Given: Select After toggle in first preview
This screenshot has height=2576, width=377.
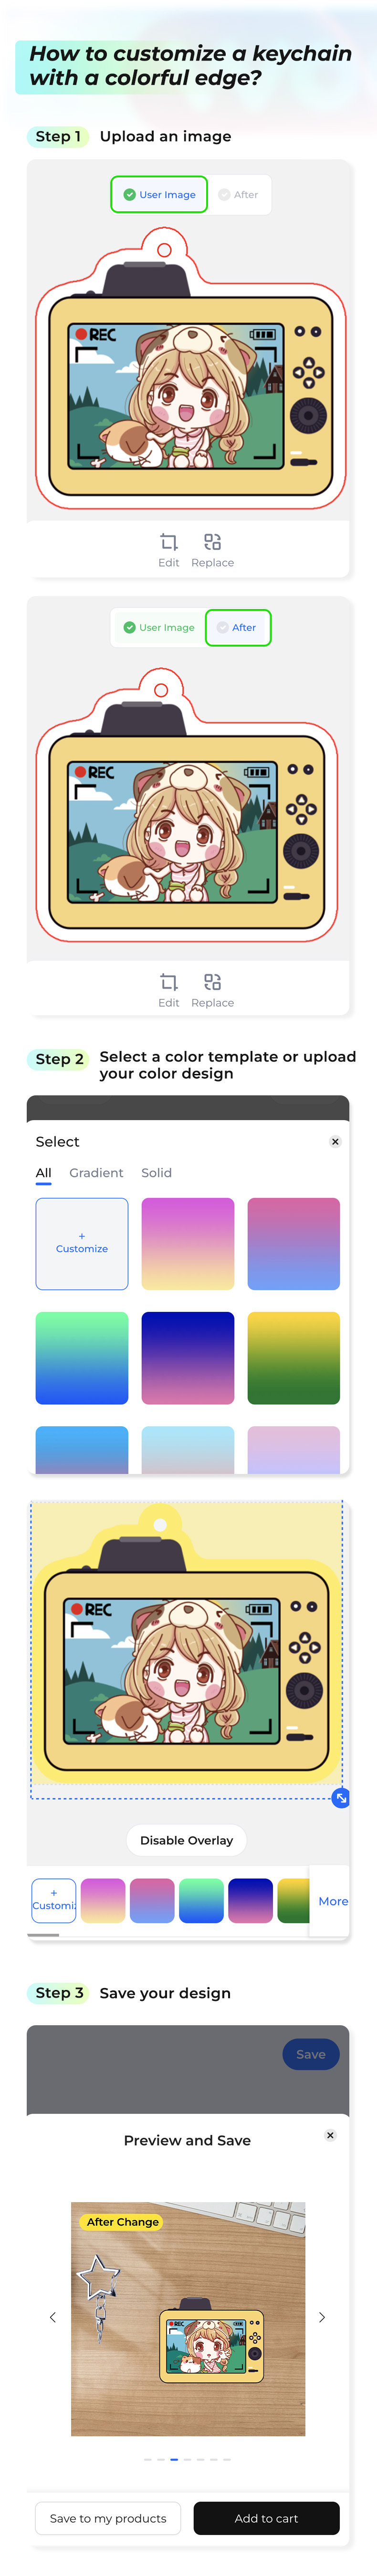Looking at the screenshot, I should (x=238, y=194).
